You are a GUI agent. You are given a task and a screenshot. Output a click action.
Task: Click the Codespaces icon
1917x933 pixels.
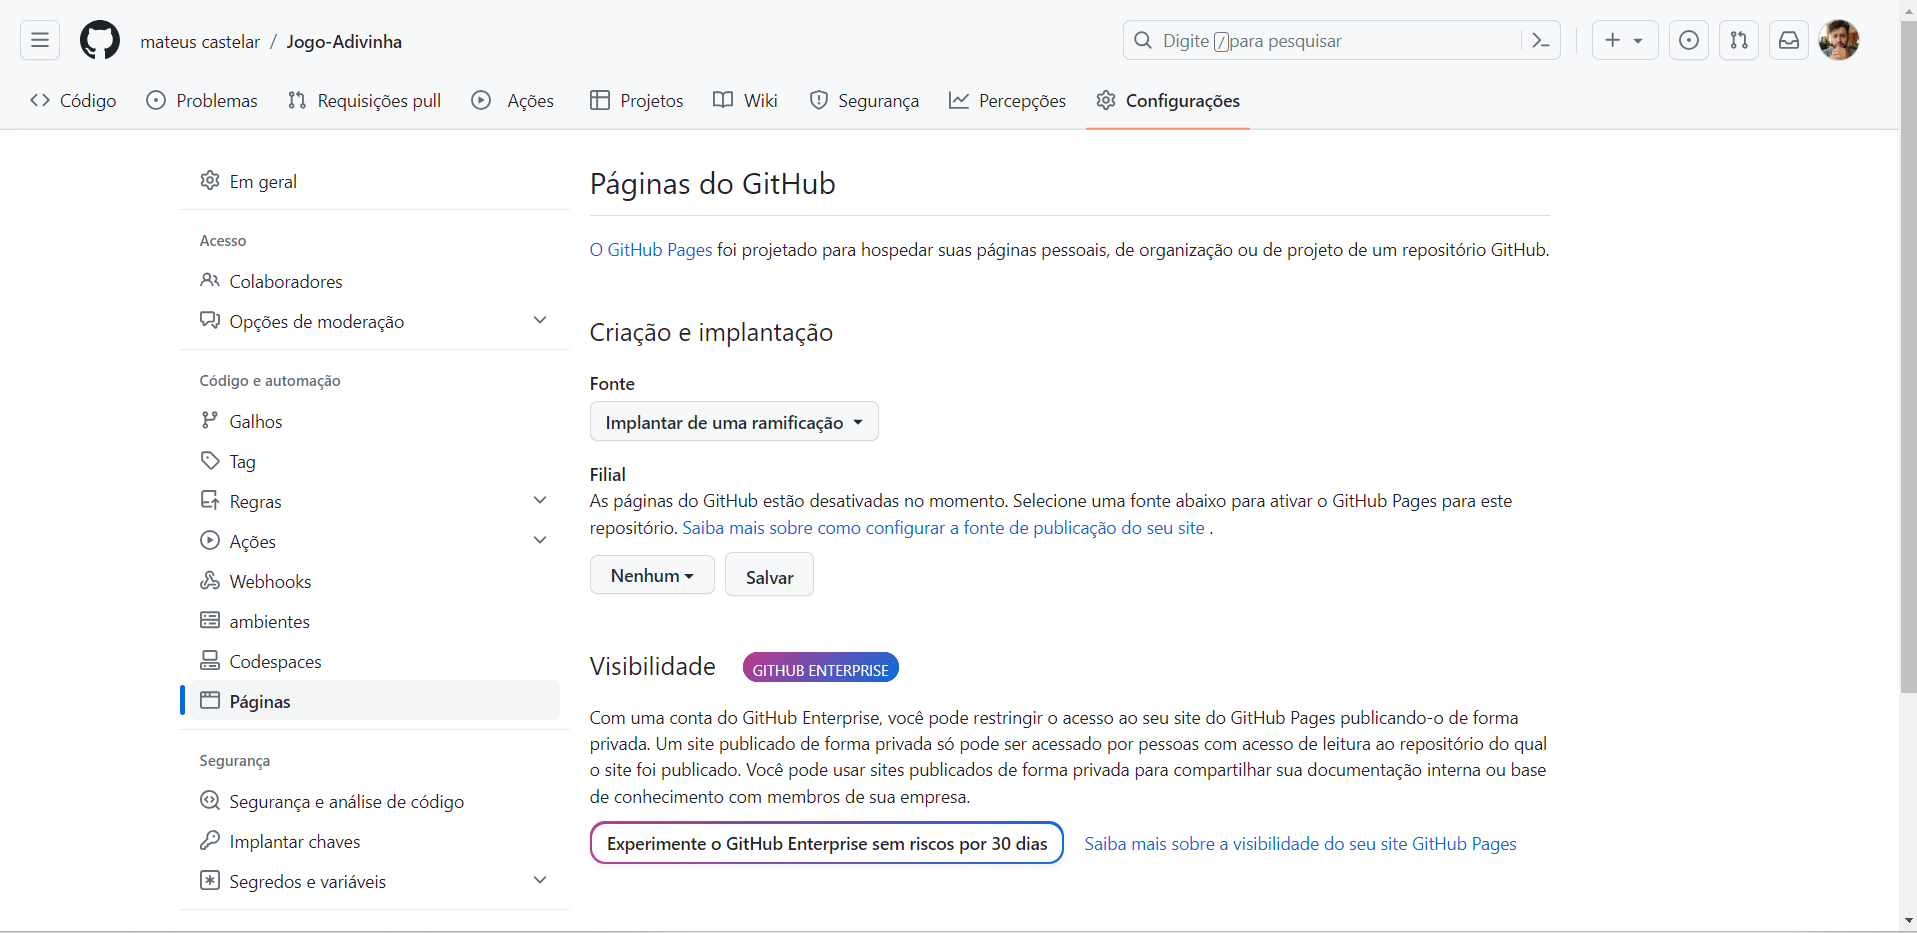pyautogui.click(x=210, y=660)
